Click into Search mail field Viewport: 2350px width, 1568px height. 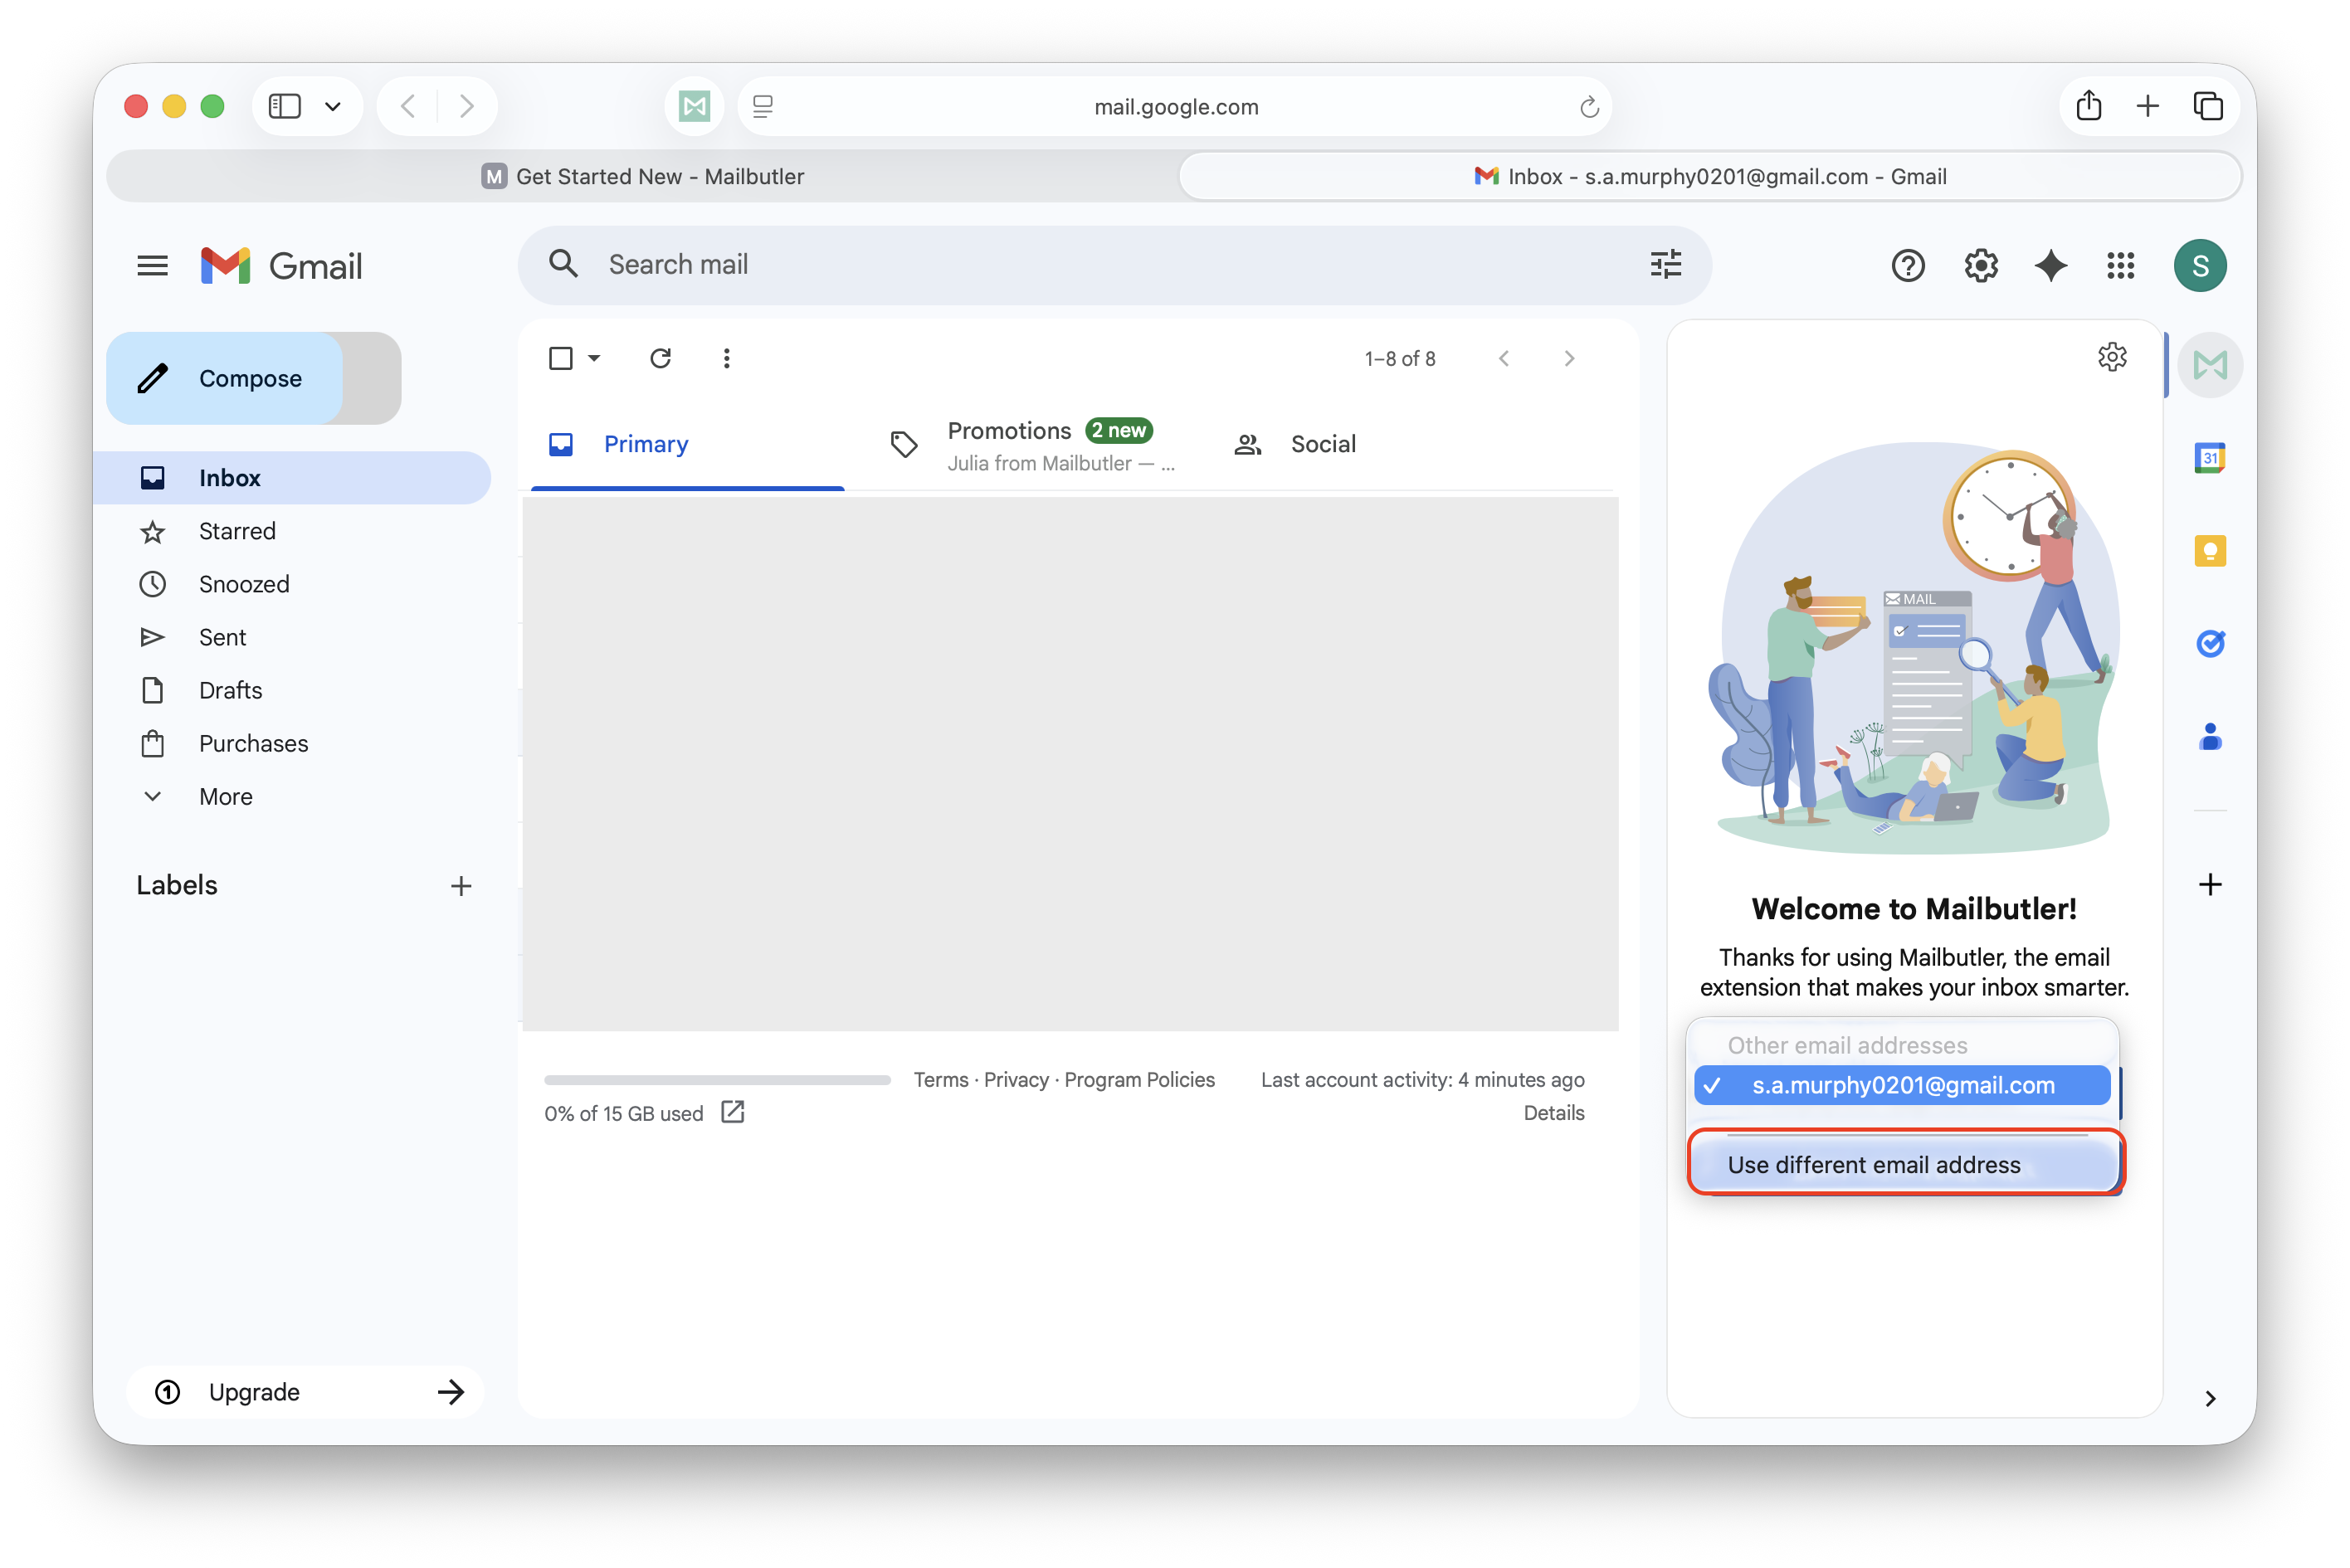1115,264
